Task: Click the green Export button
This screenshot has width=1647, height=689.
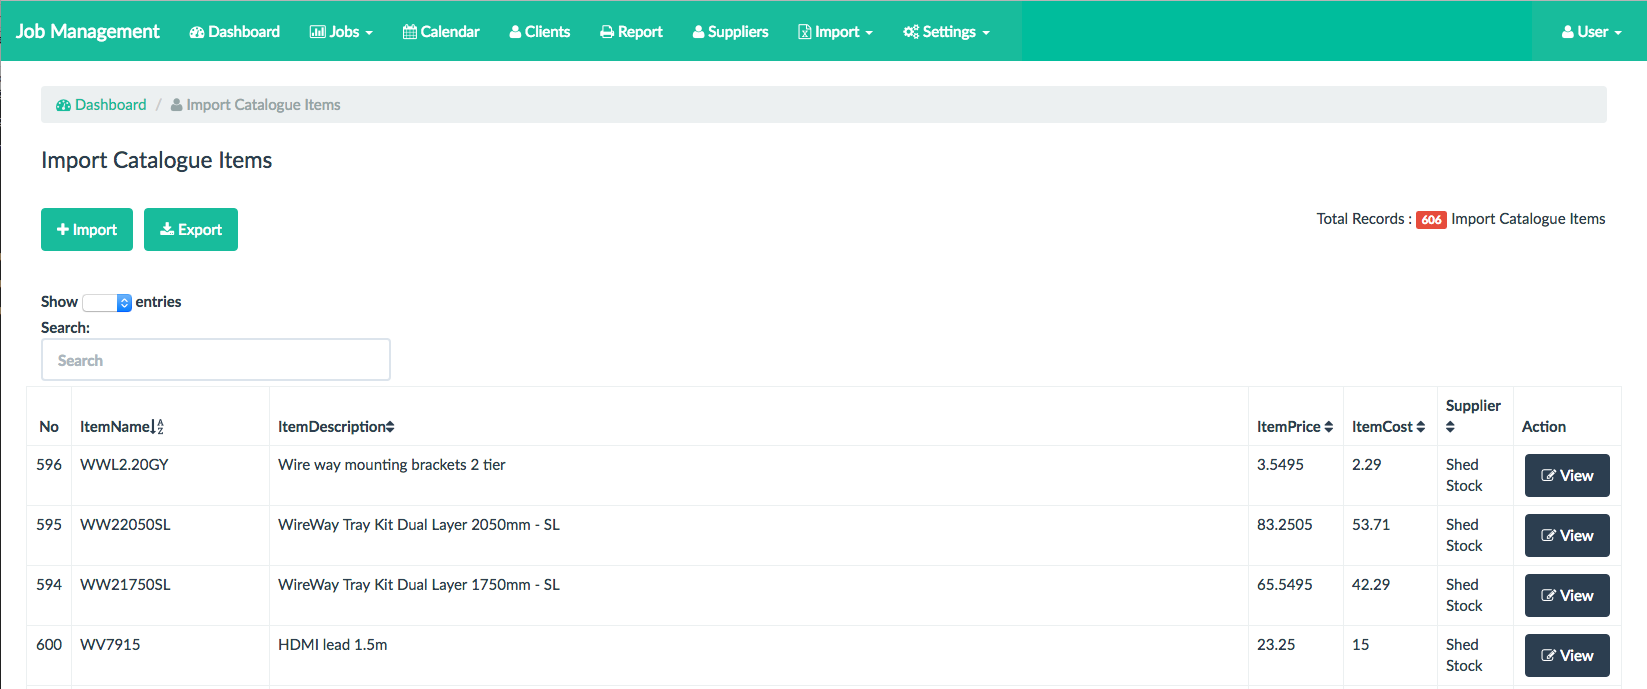Action: 191,230
